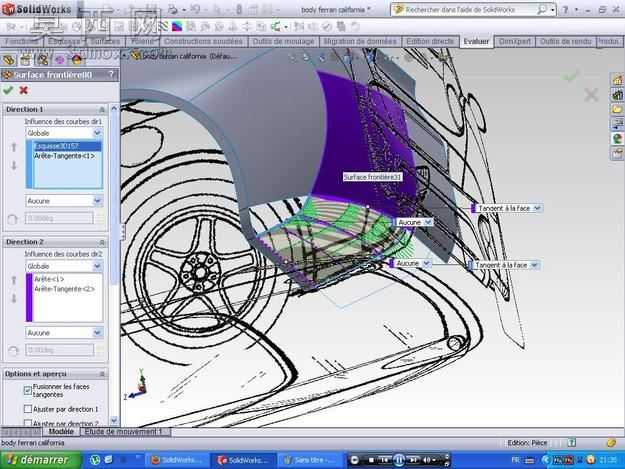Image resolution: width=625 pixels, height=469 pixels.
Task: Click the print icon in top toolbar
Action: [173, 10]
